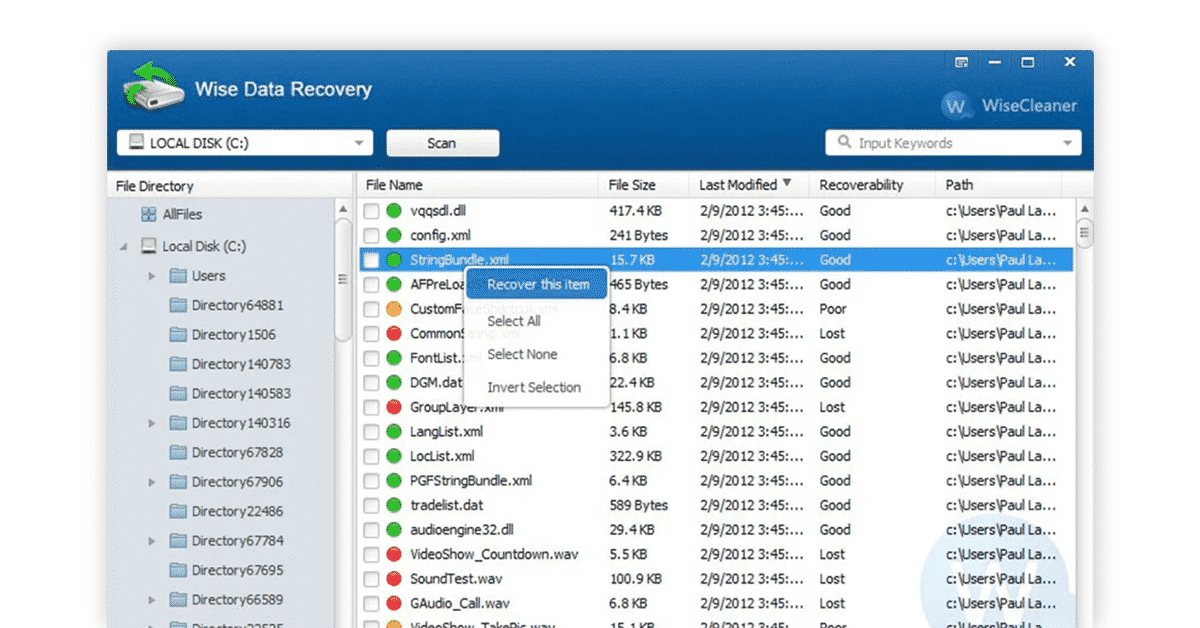
Task: Choose Invert Selection in context menu
Action: pos(534,387)
